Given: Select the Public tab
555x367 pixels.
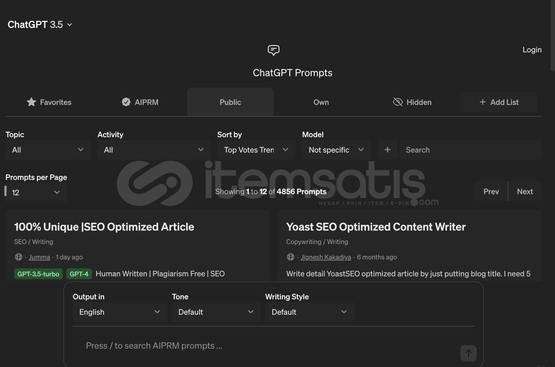Looking at the screenshot, I should [230, 102].
